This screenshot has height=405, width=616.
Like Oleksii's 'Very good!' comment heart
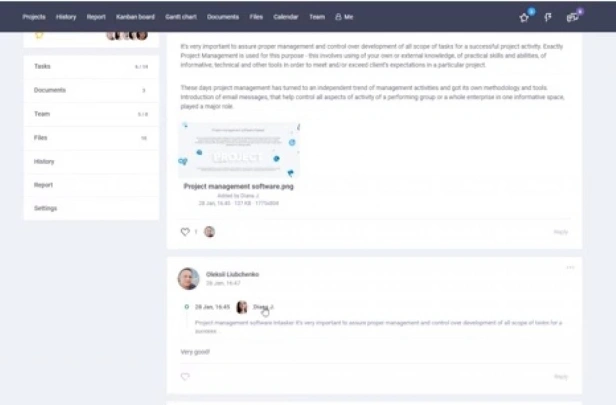tap(185, 376)
